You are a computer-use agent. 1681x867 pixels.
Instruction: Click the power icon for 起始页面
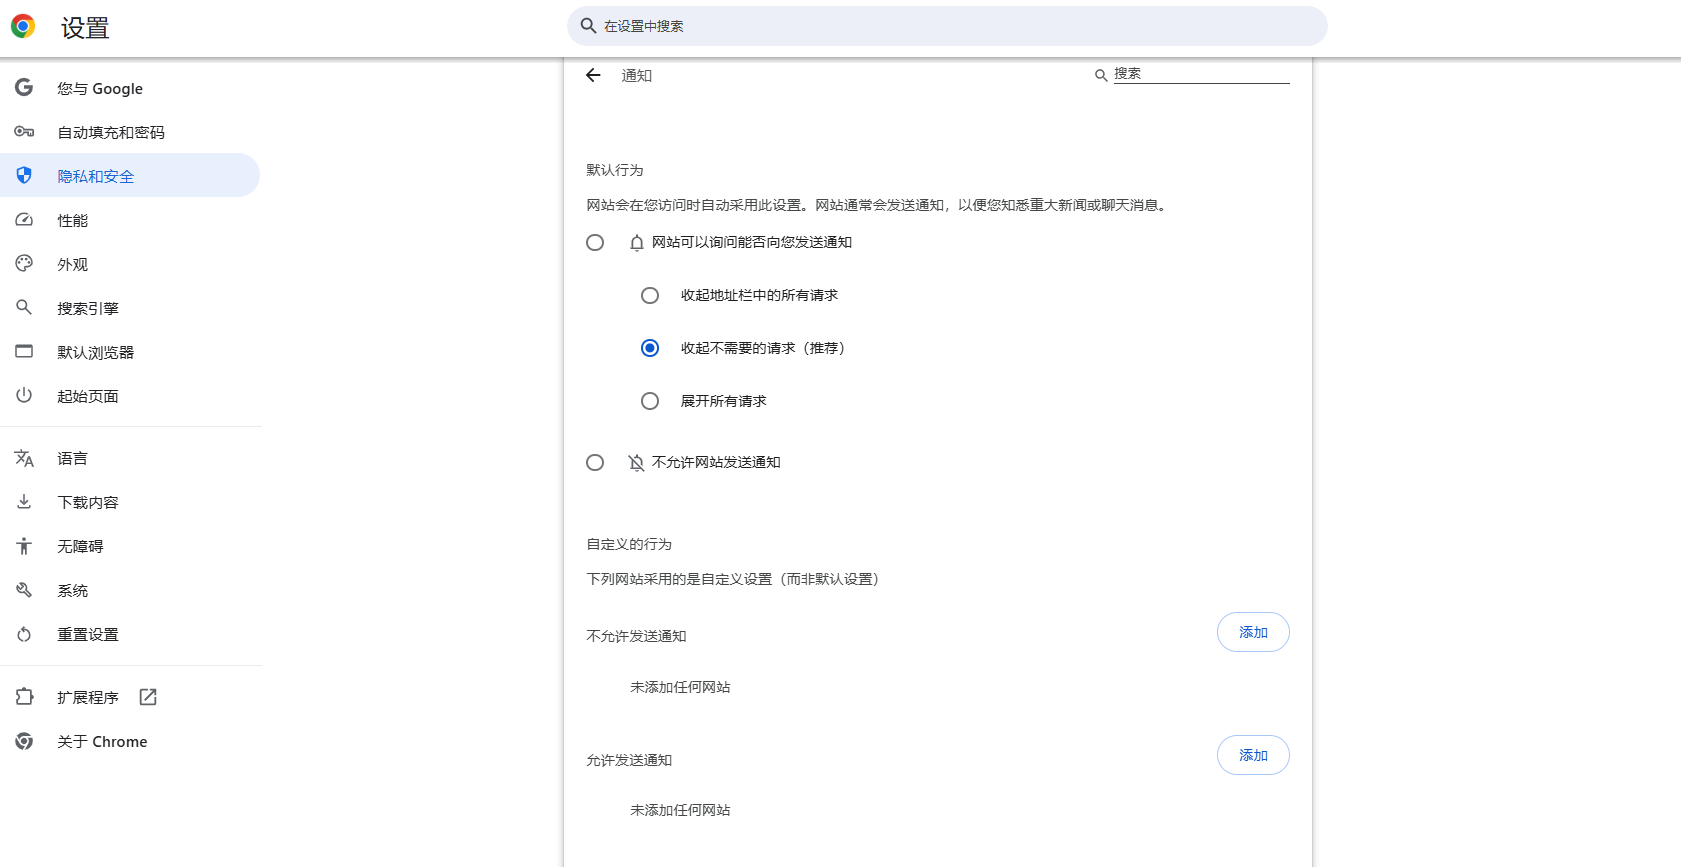pos(24,396)
